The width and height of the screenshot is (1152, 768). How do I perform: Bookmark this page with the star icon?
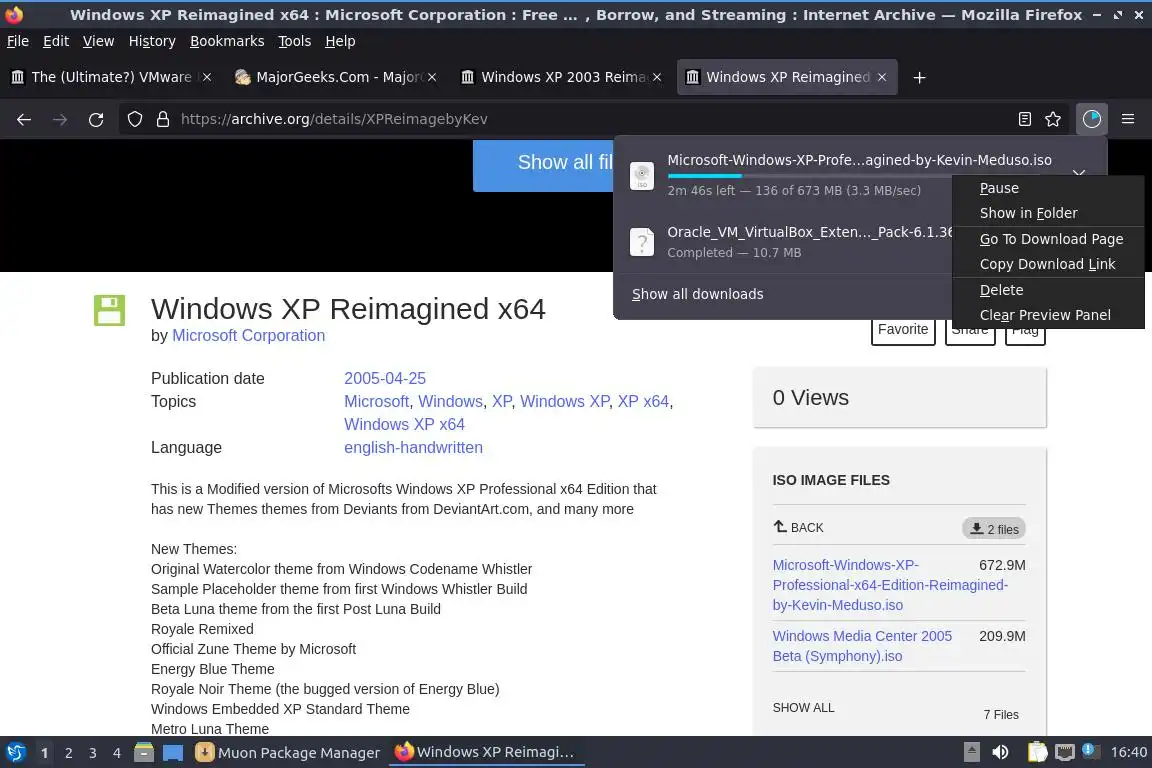(1053, 119)
